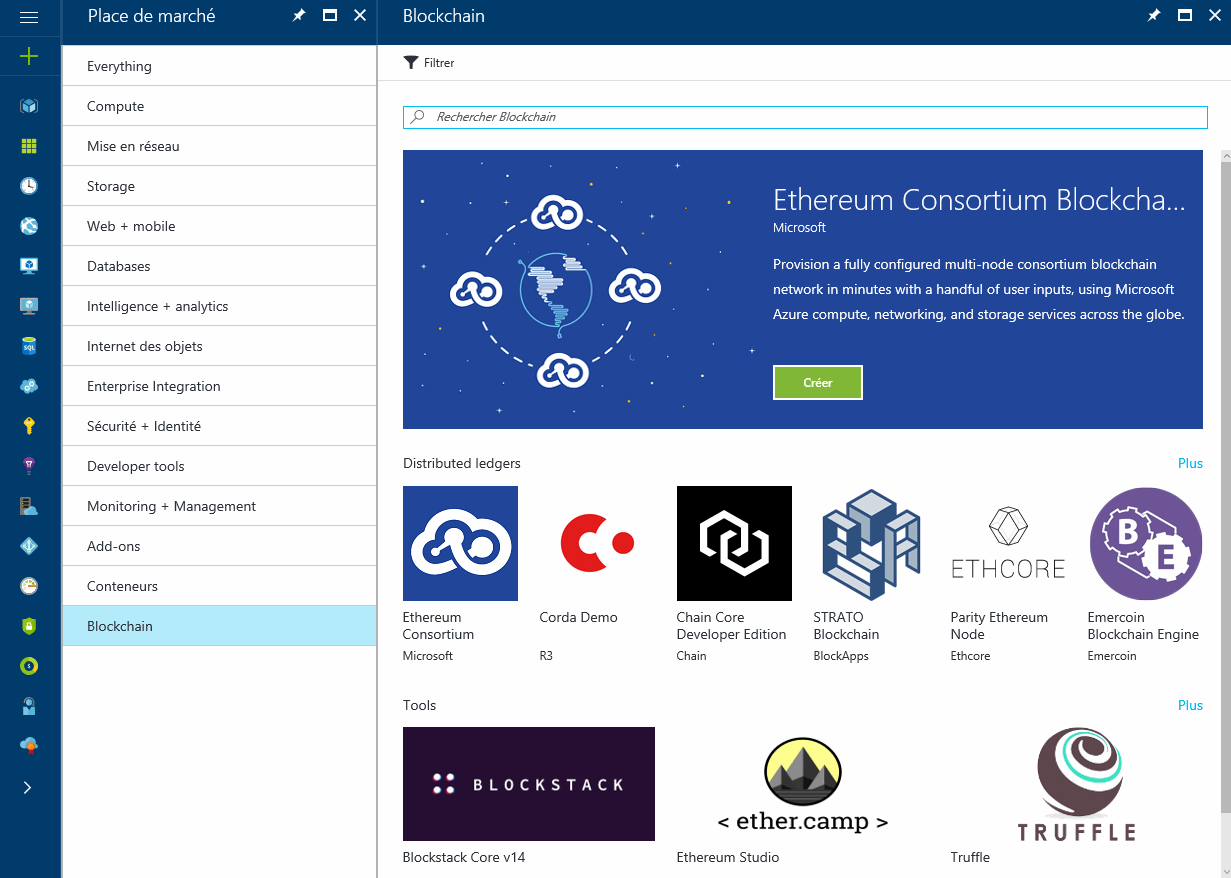Select Everything category
1231x878 pixels.
pos(219,66)
